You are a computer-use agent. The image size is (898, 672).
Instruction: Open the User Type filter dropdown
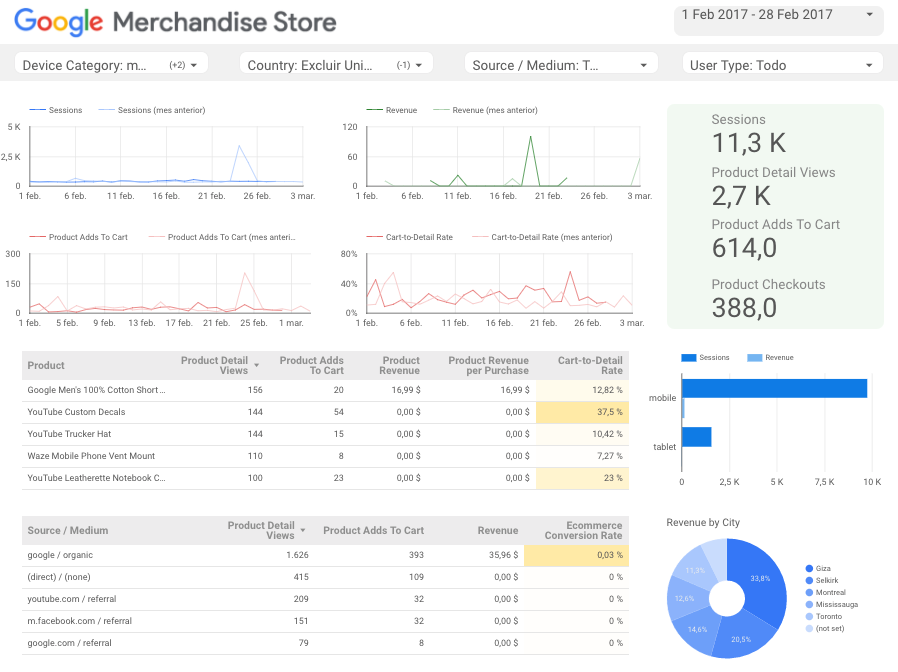(782, 65)
